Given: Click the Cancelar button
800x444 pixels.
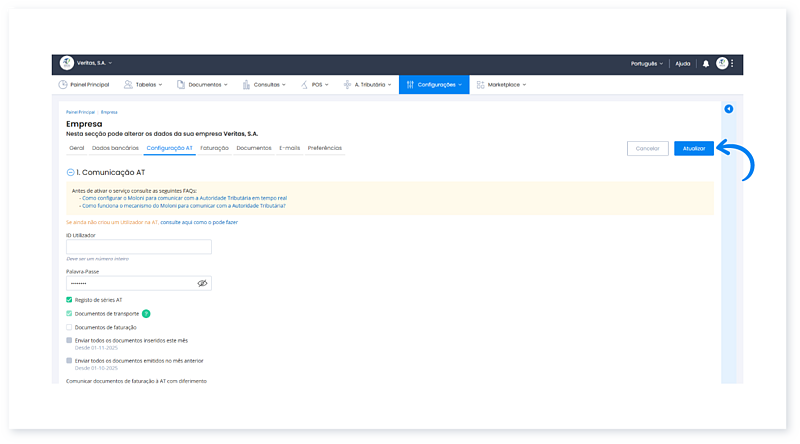Looking at the screenshot, I should [x=647, y=148].
